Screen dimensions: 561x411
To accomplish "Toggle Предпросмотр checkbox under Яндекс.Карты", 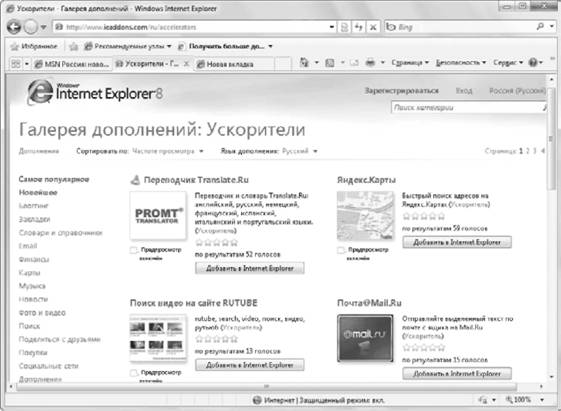I will 341,250.
